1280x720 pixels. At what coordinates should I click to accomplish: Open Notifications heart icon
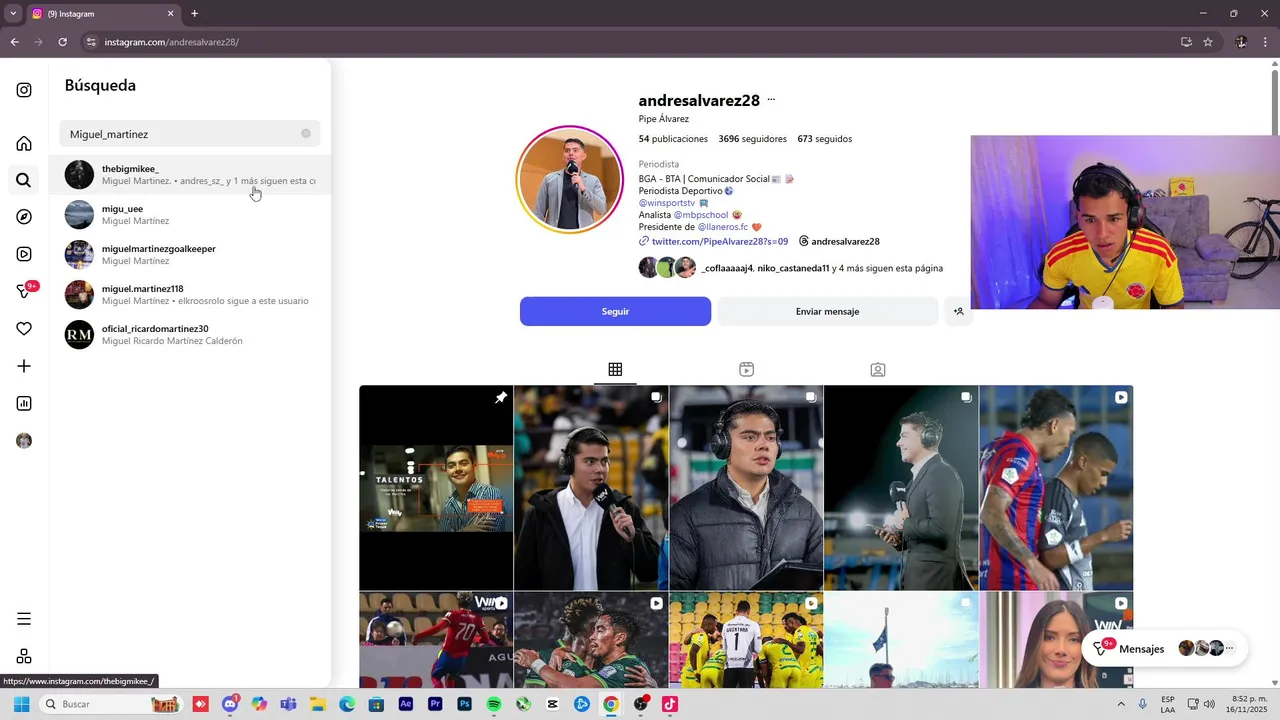24,329
